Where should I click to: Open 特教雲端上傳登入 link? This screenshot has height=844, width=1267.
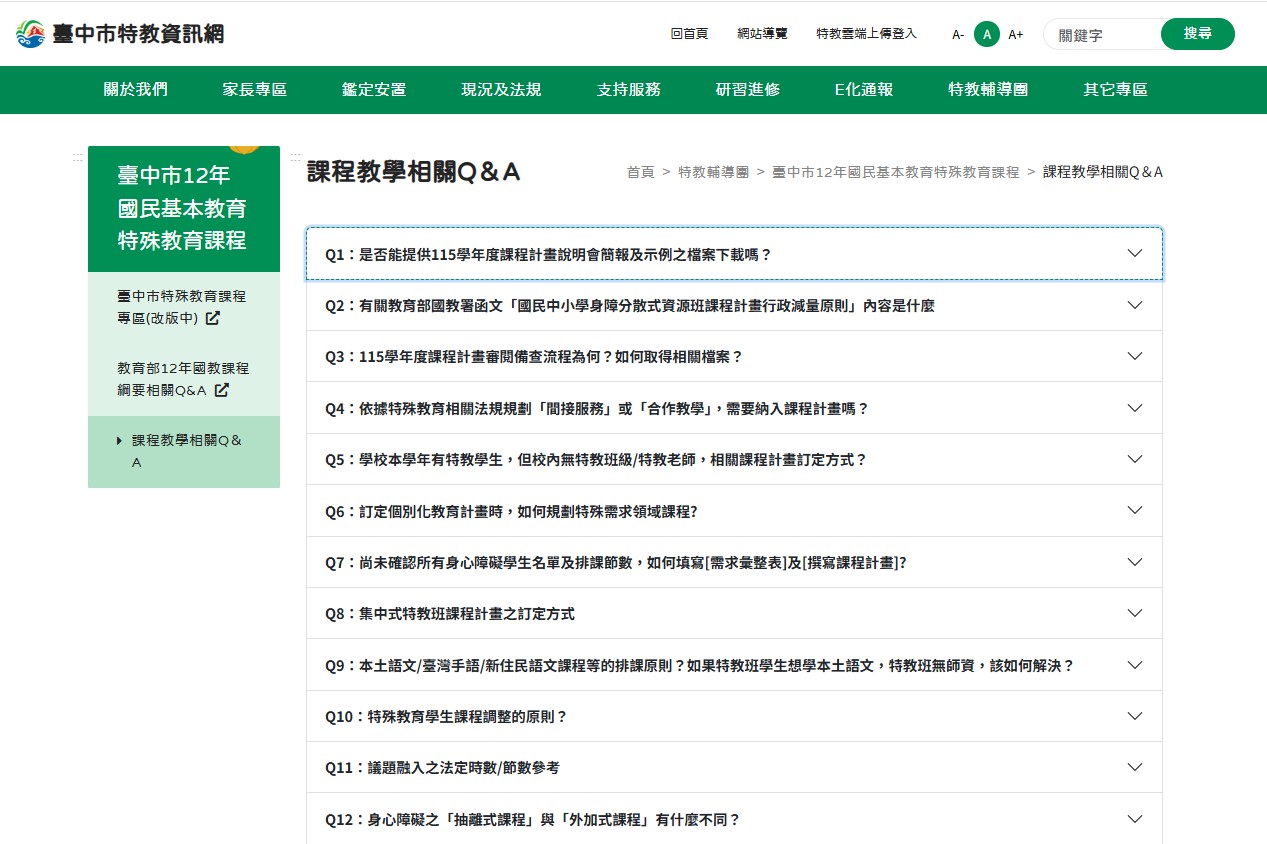(866, 34)
